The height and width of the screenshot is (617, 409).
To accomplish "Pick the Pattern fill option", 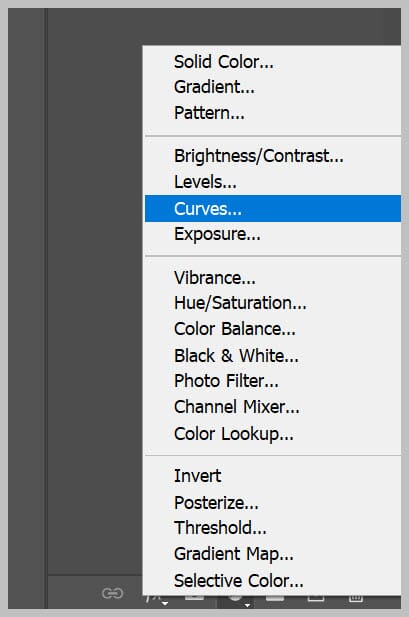I will coord(272,113).
